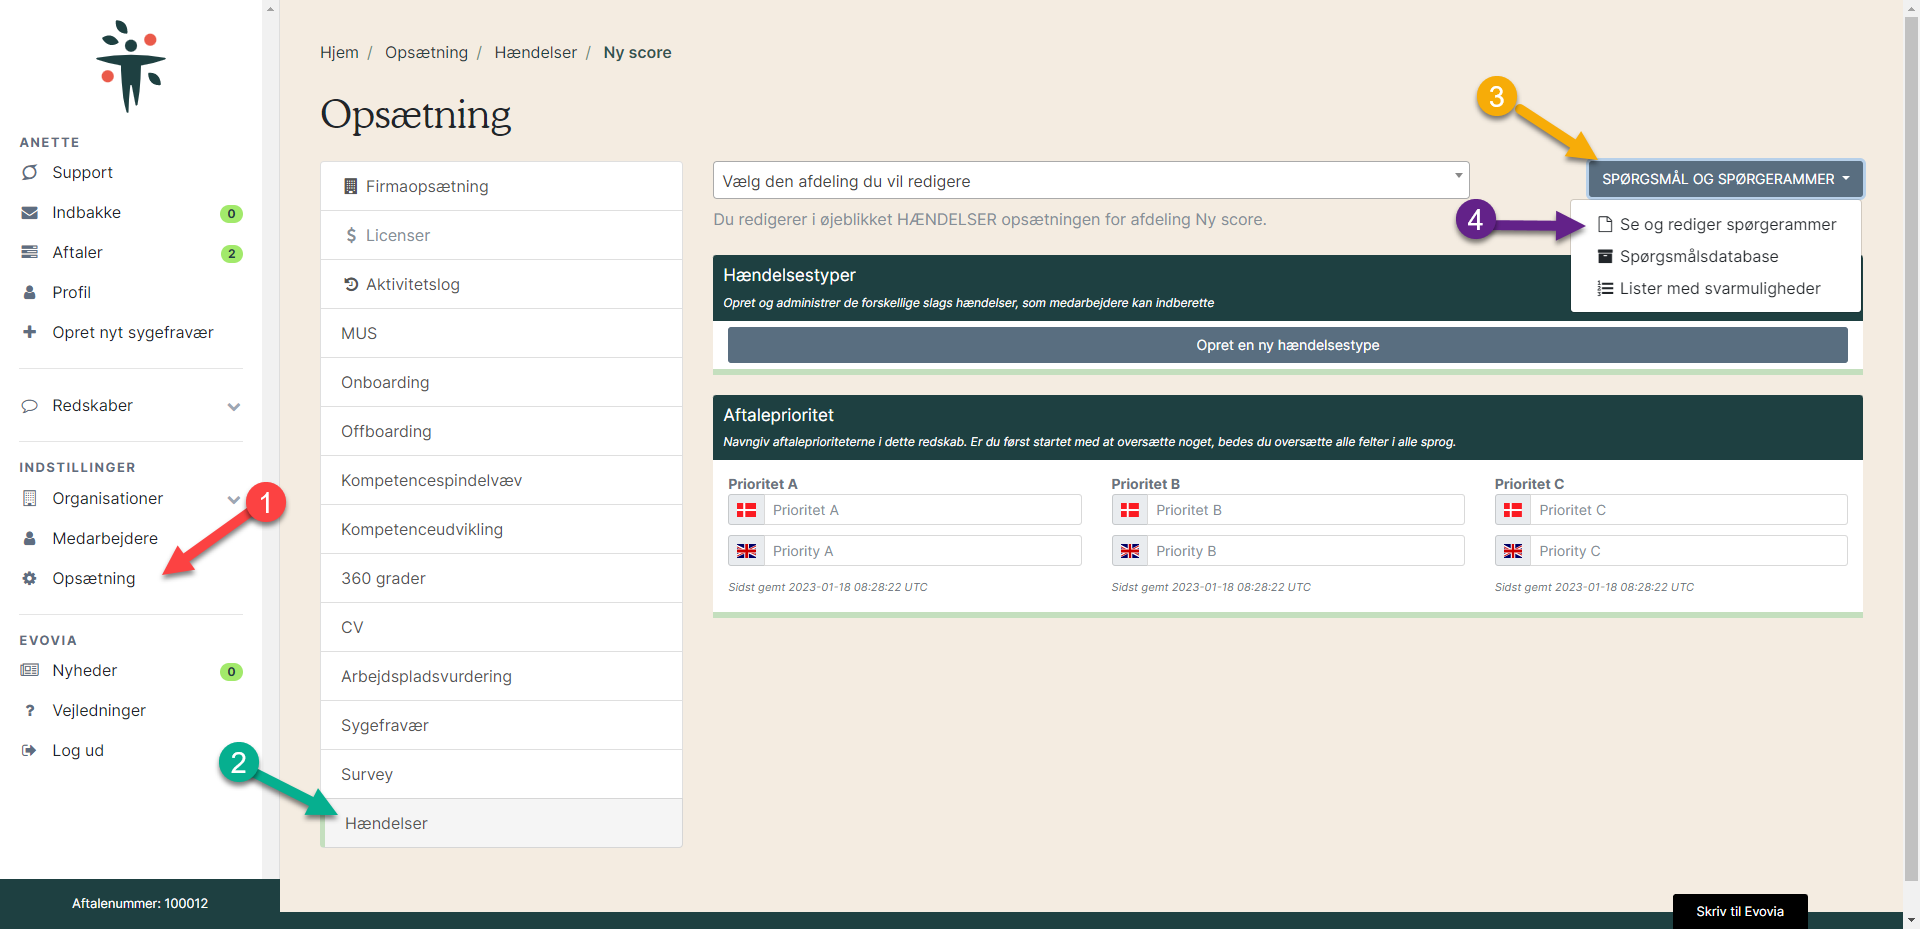Click the UK flag for Priority C
The image size is (1920, 929).
[1513, 551]
